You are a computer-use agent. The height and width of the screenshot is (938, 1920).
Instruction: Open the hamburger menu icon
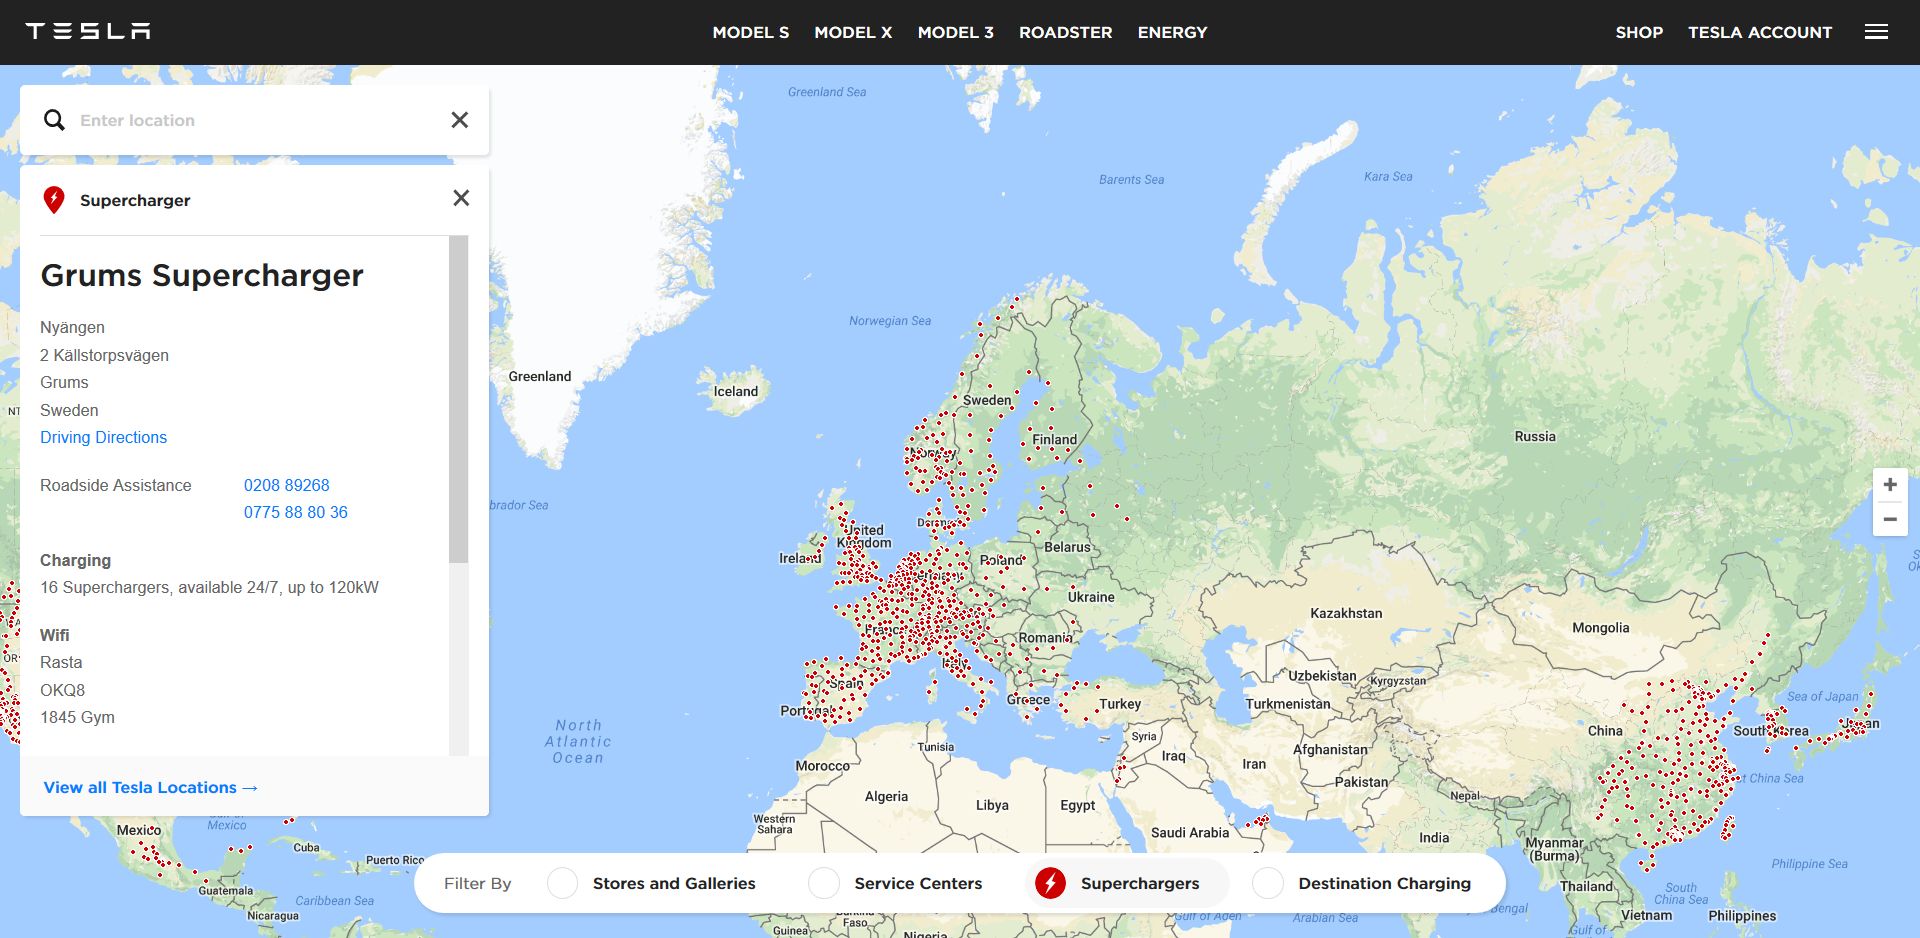(x=1876, y=32)
